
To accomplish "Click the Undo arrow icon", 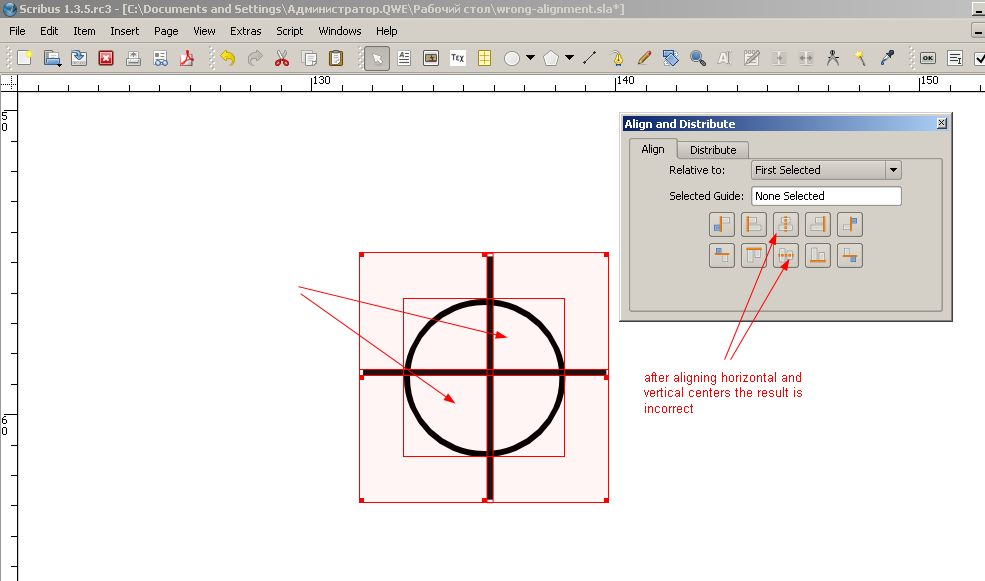I will (x=228, y=58).
